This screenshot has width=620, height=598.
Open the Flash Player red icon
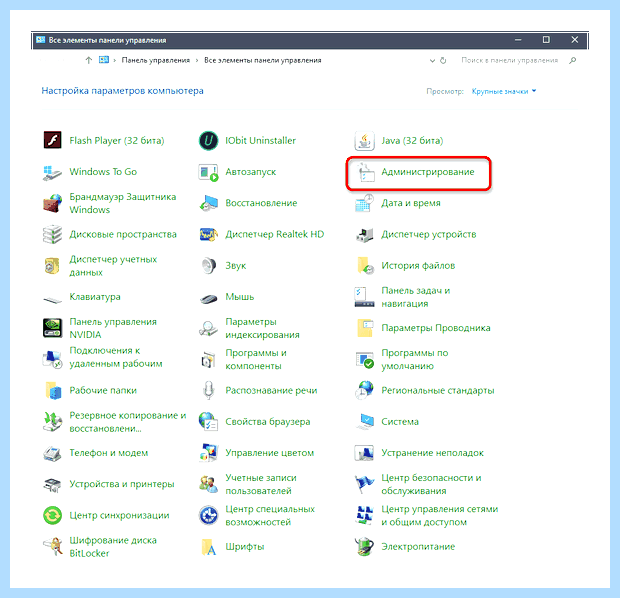(x=53, y=140)
